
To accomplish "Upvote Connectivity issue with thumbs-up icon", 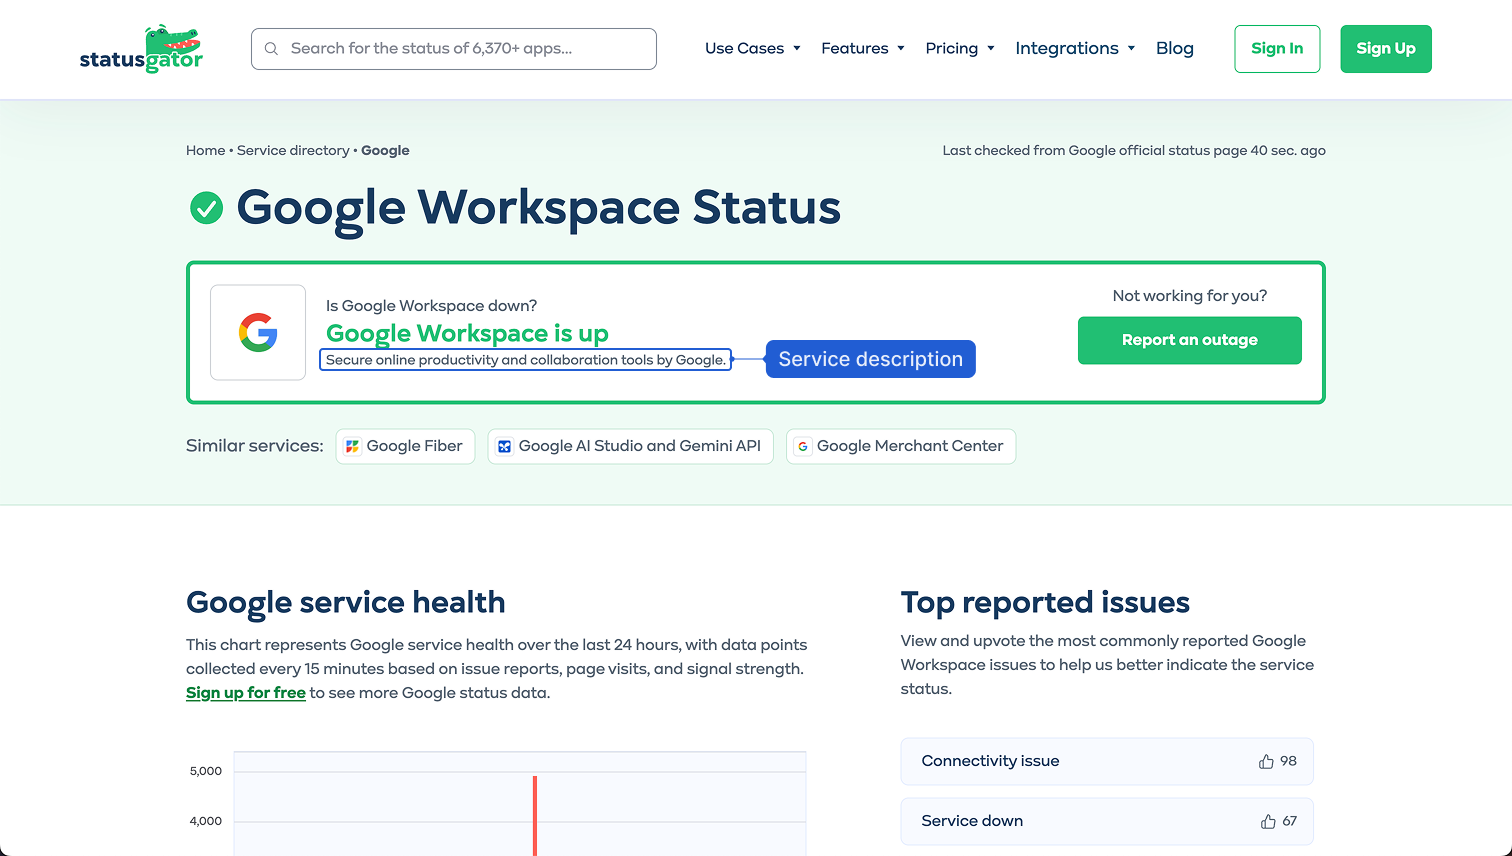I will [x=1266, y=761].
